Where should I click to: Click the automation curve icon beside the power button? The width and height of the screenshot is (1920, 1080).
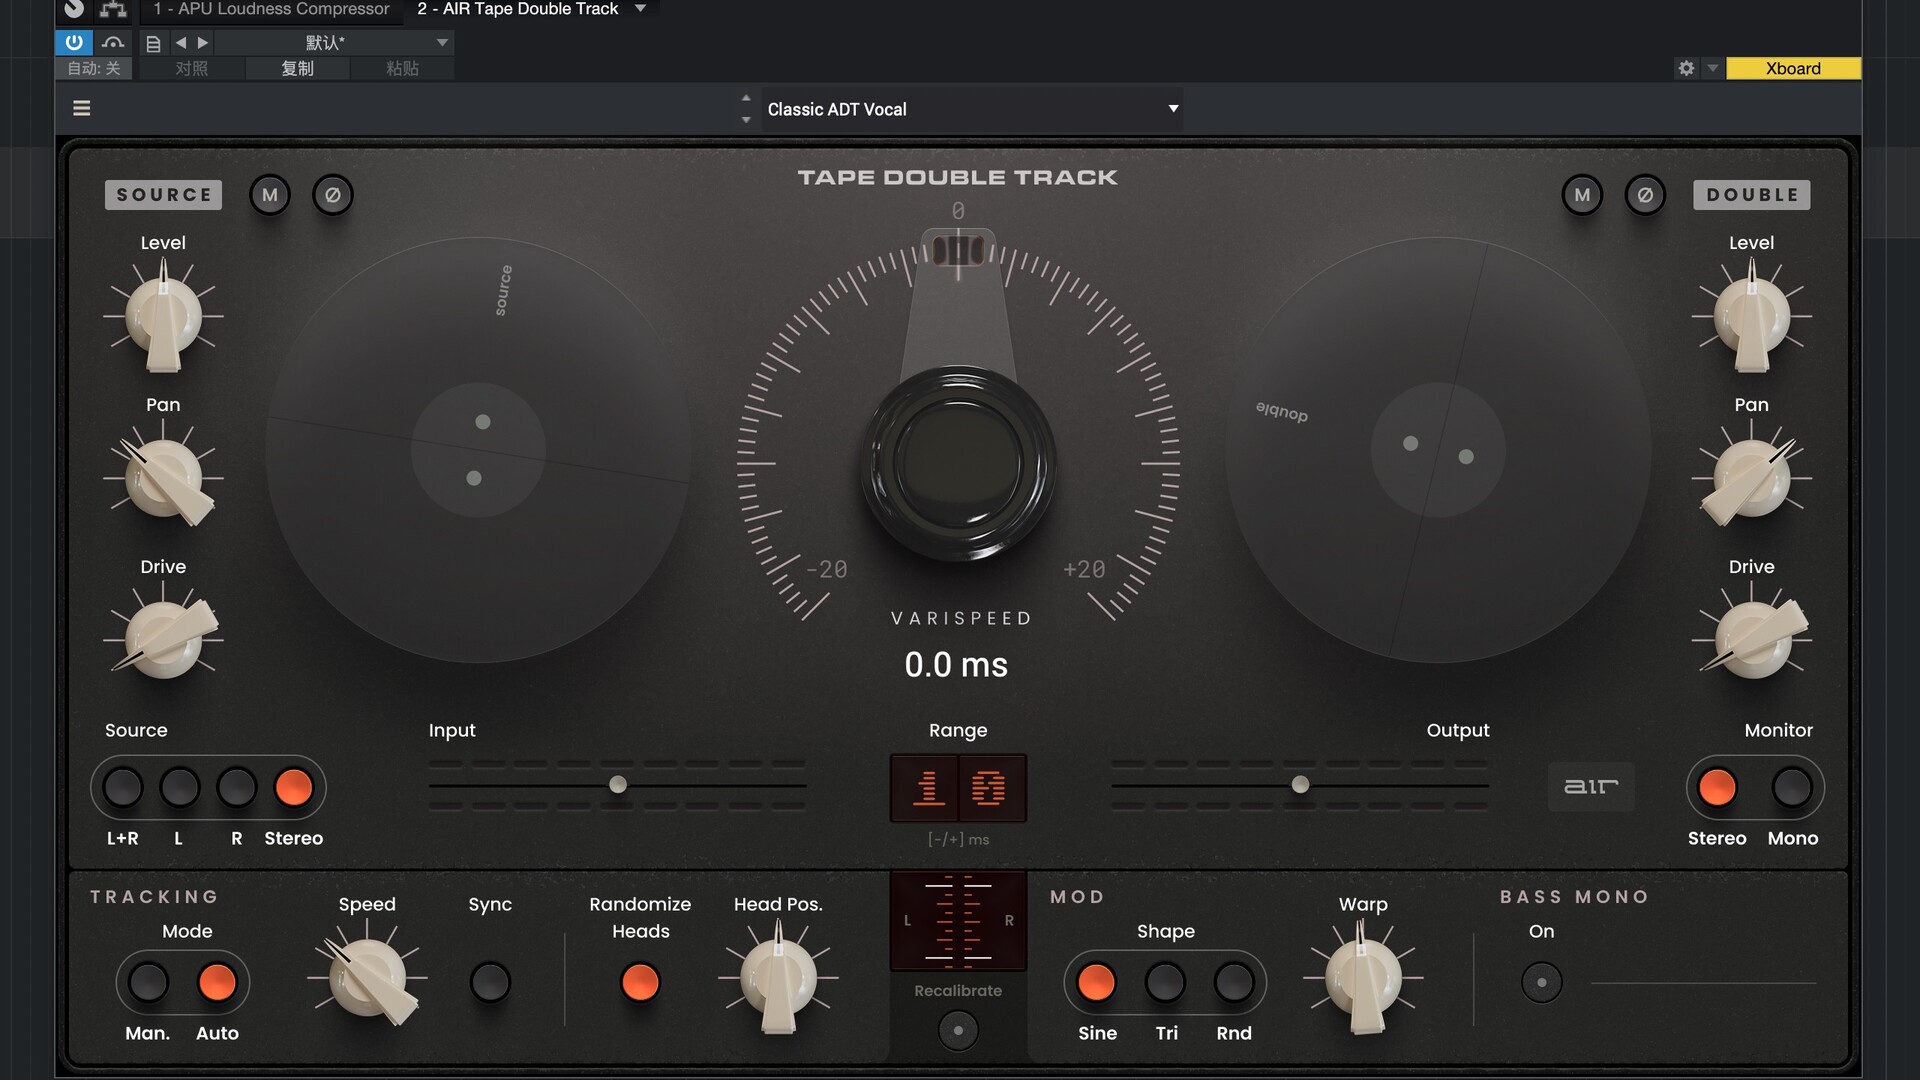click(113, 42)
